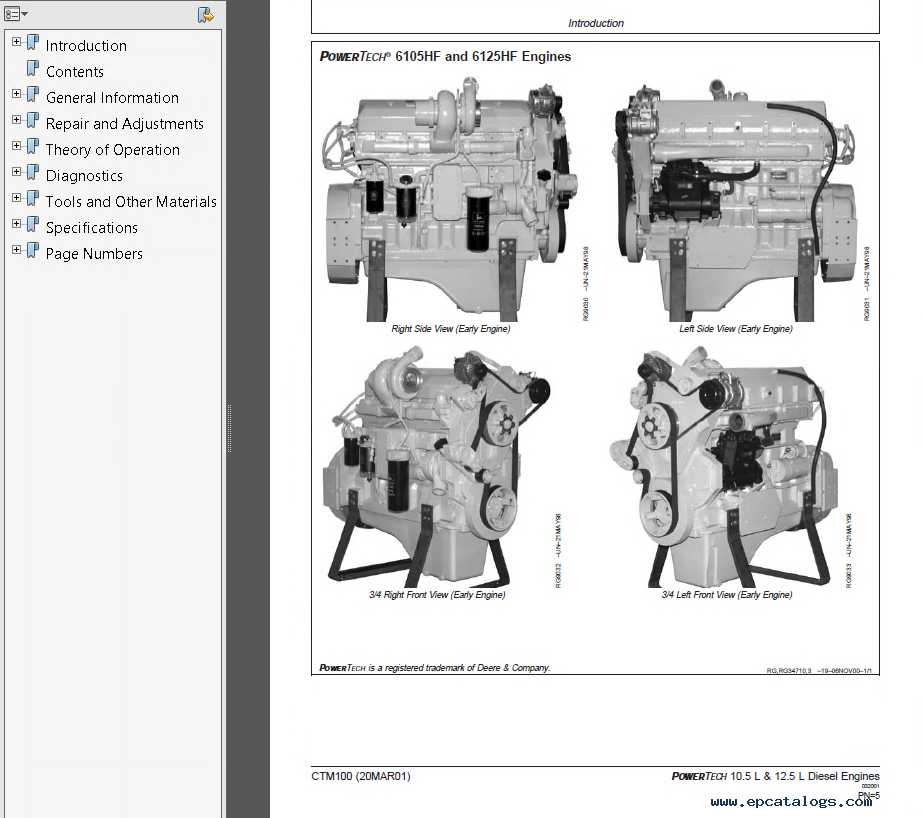
Task: Click the find current bookmark icon
Action: coord(205,15)
